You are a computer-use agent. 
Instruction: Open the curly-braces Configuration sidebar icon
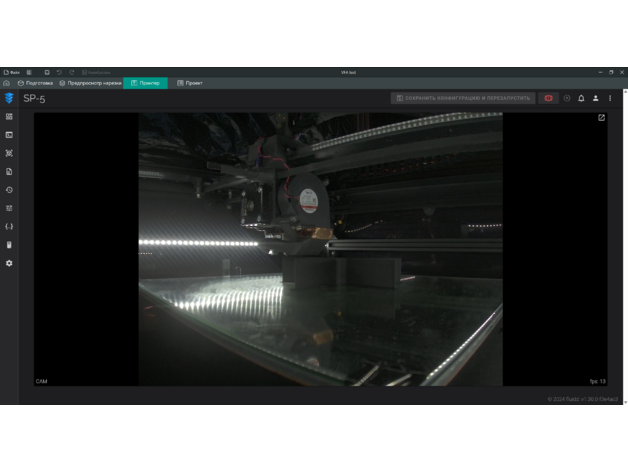(x=9, y=226)
